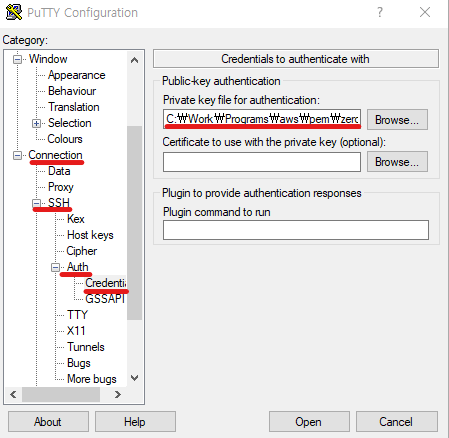Collapse the Connection category node
The height and width of the screenshot is (438, 449).
[x=17, y=155]
